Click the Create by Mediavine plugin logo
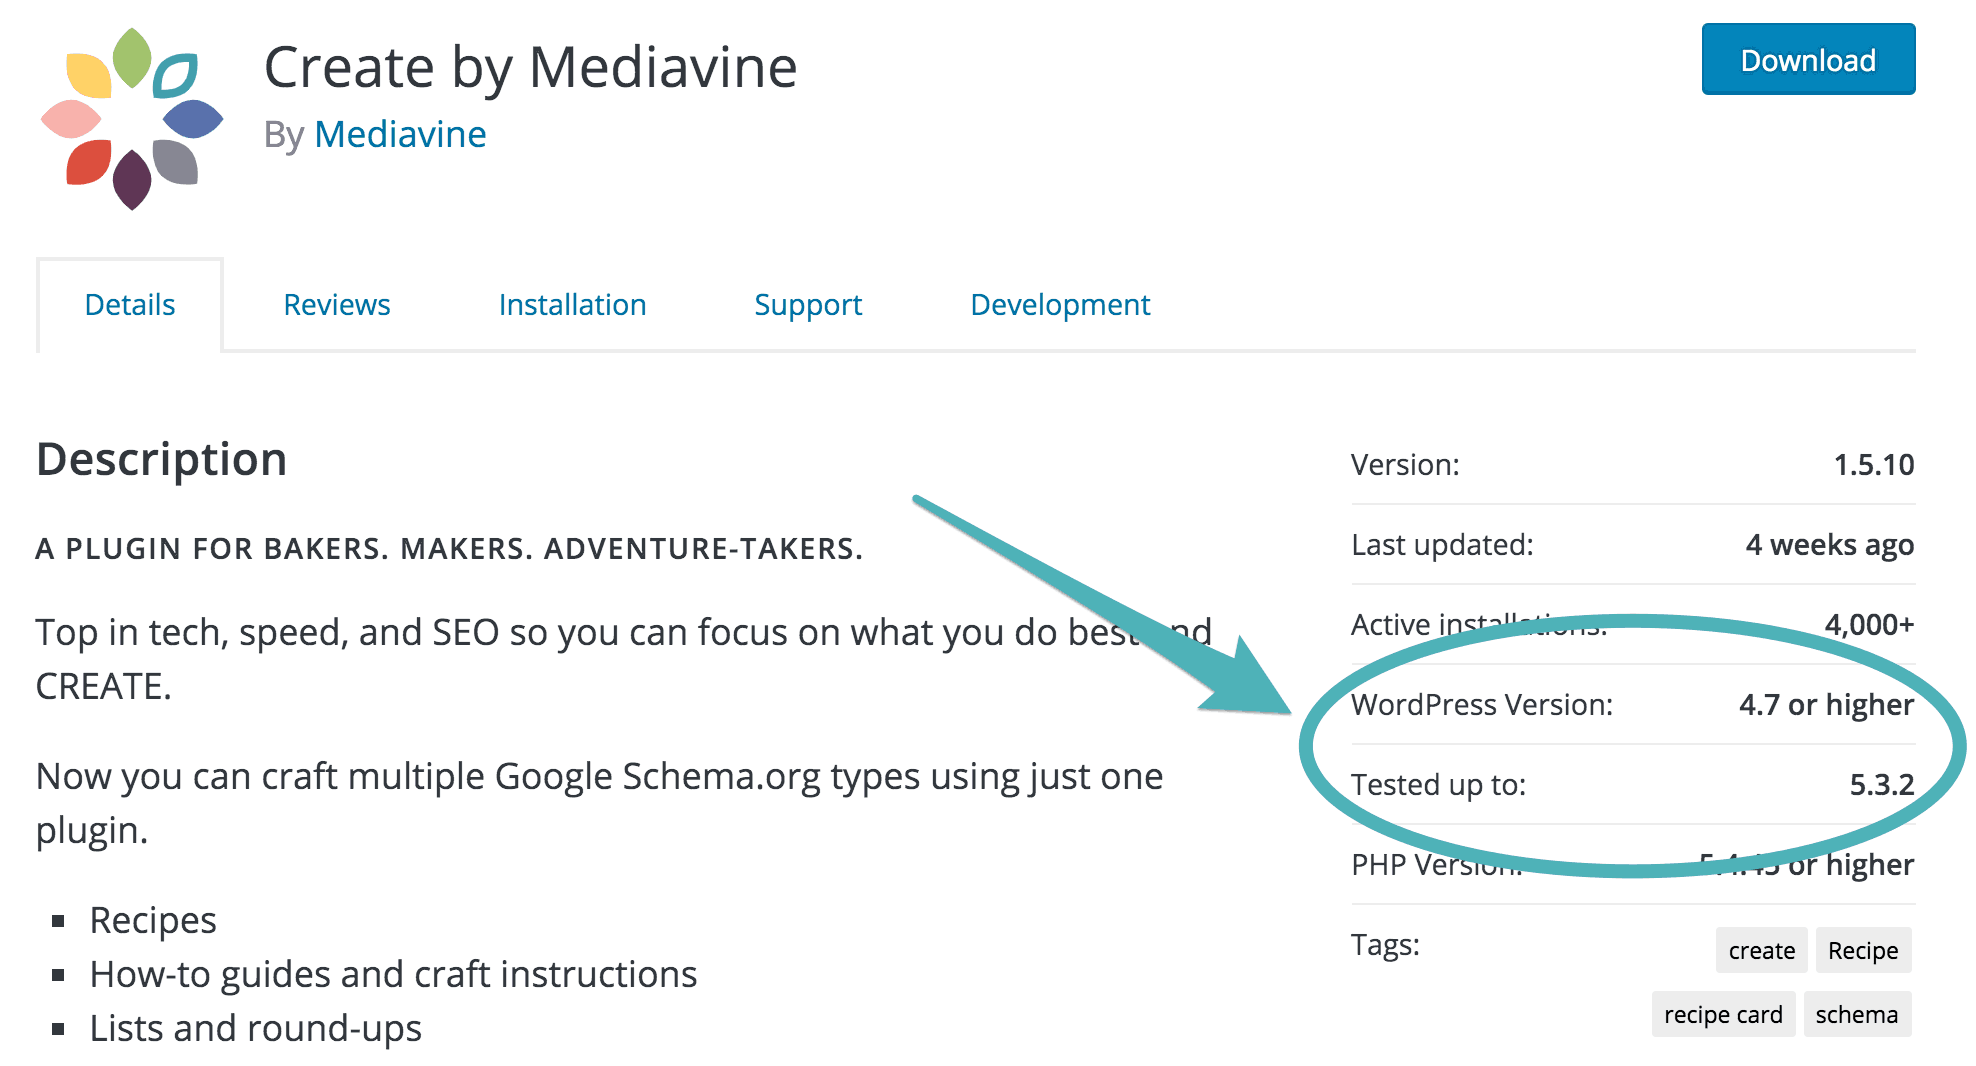The image size is (1976, 1066). click(131, 118)
